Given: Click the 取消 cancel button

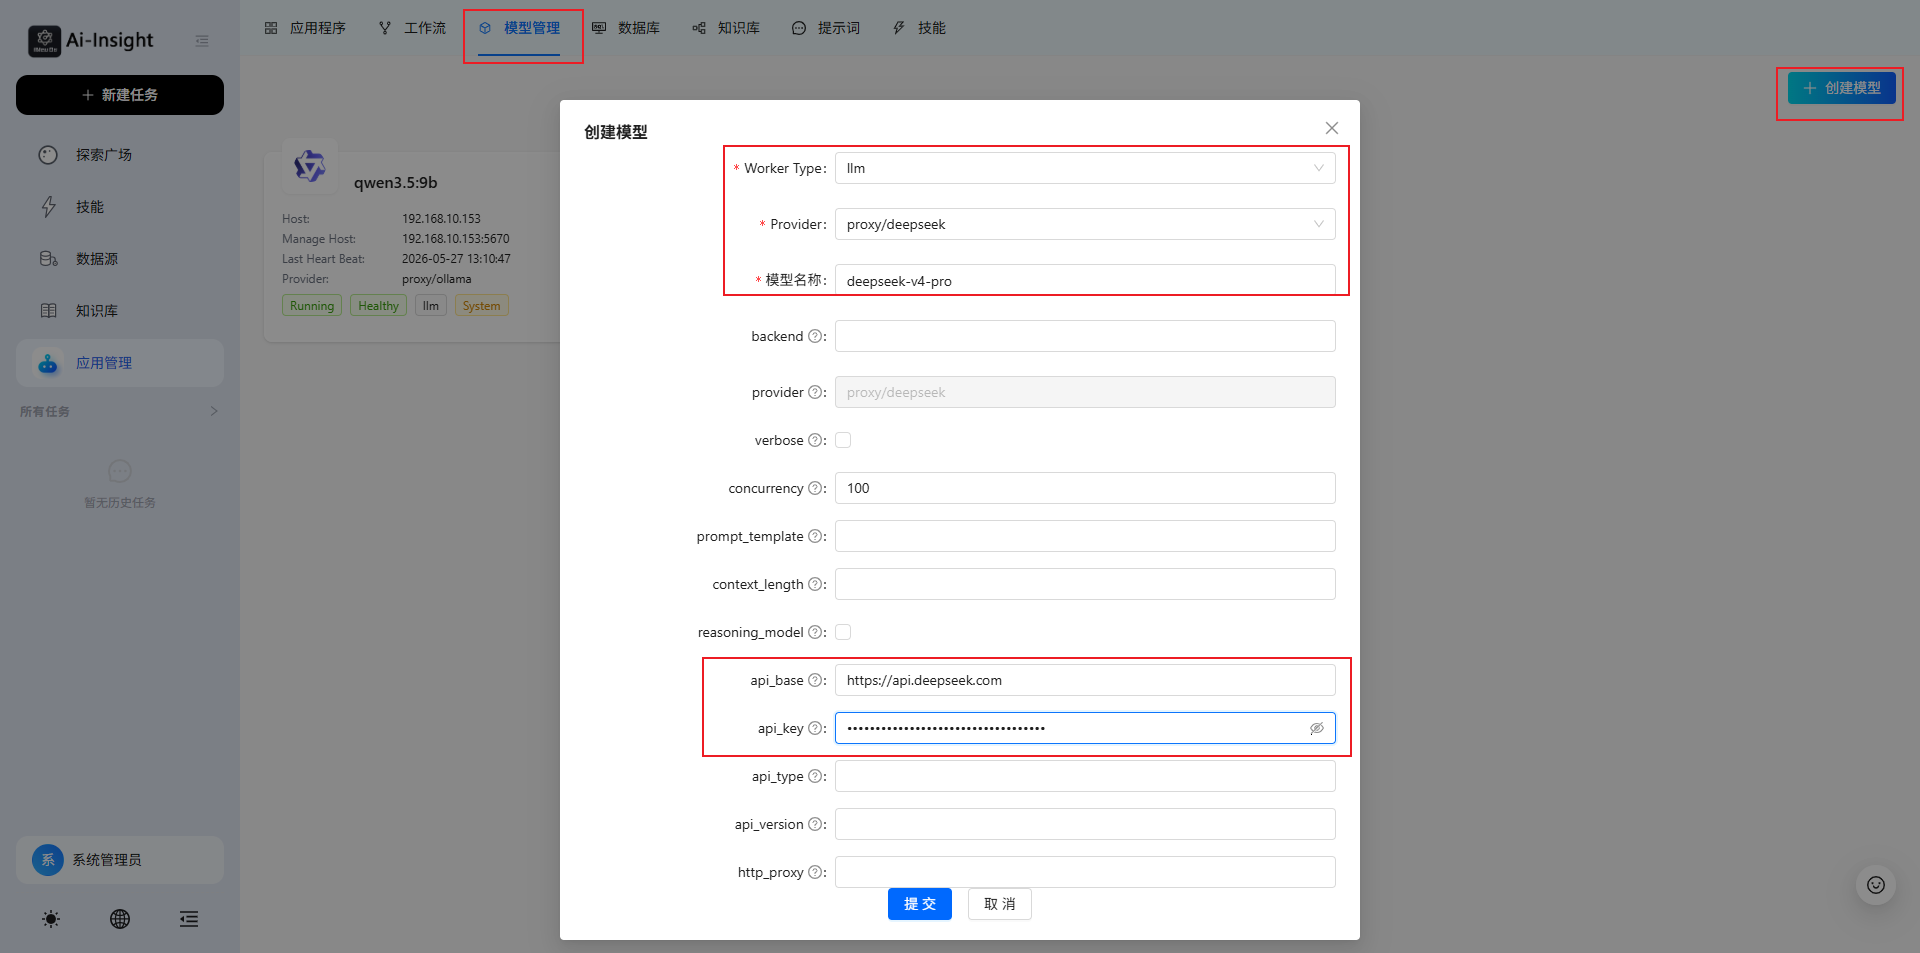Looking at the screenshot, I should (1000, 904).
